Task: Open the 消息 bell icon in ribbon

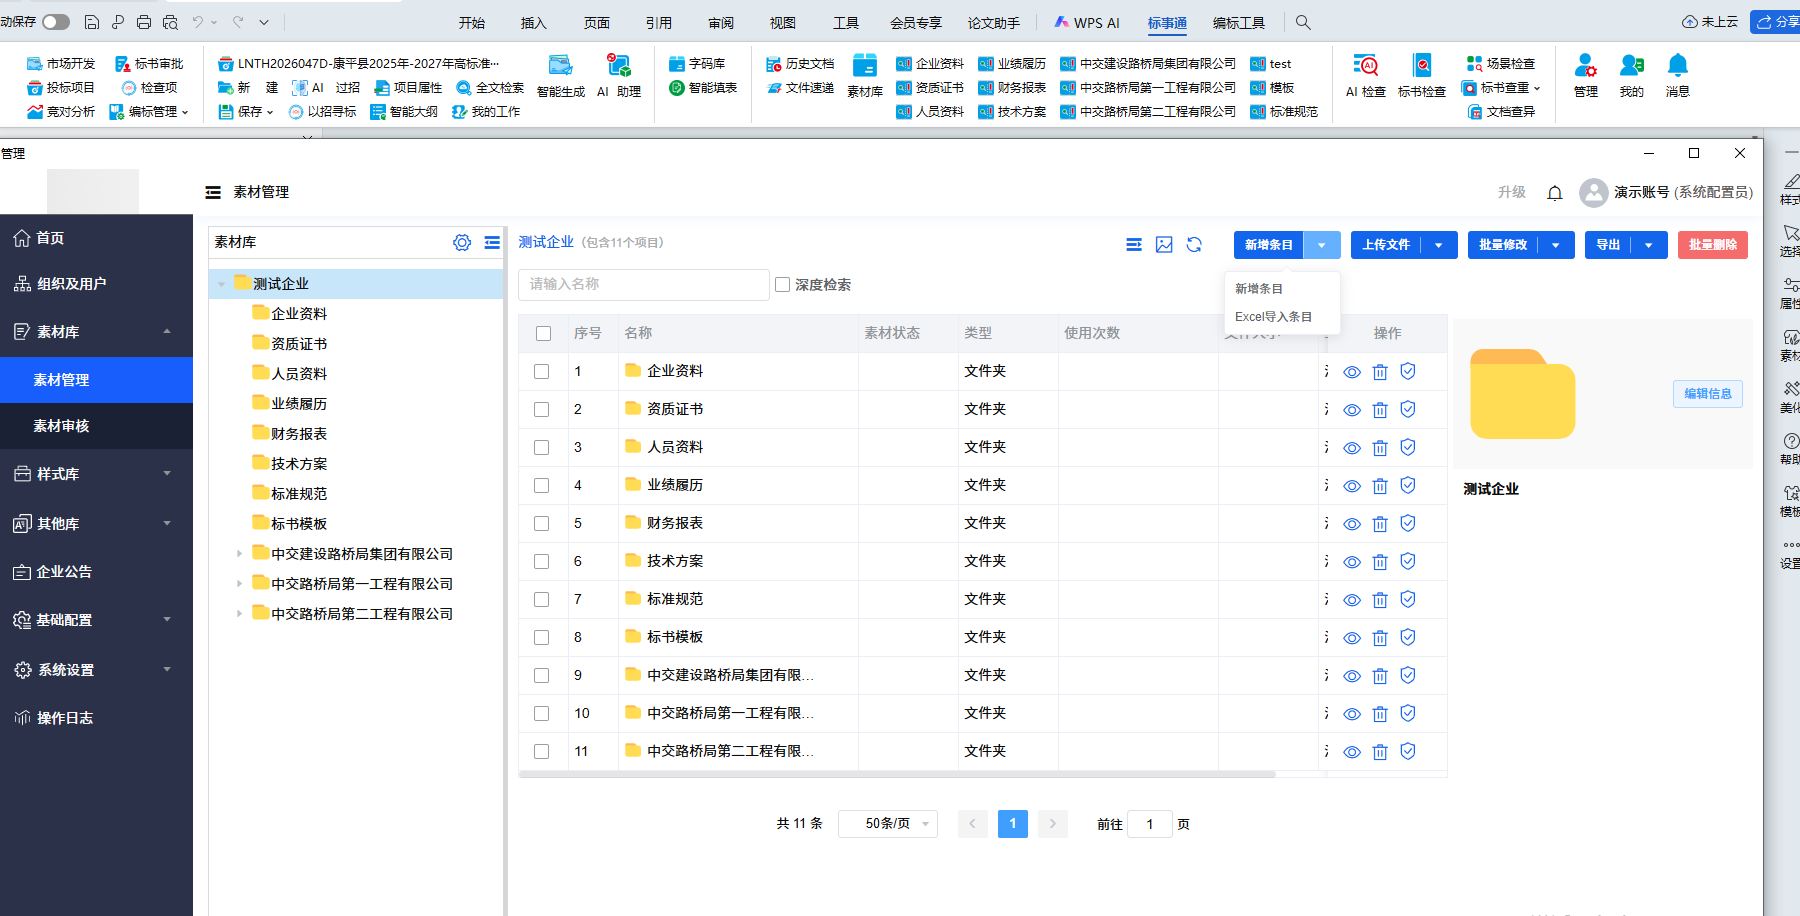Action: (x=1677, y=67)
